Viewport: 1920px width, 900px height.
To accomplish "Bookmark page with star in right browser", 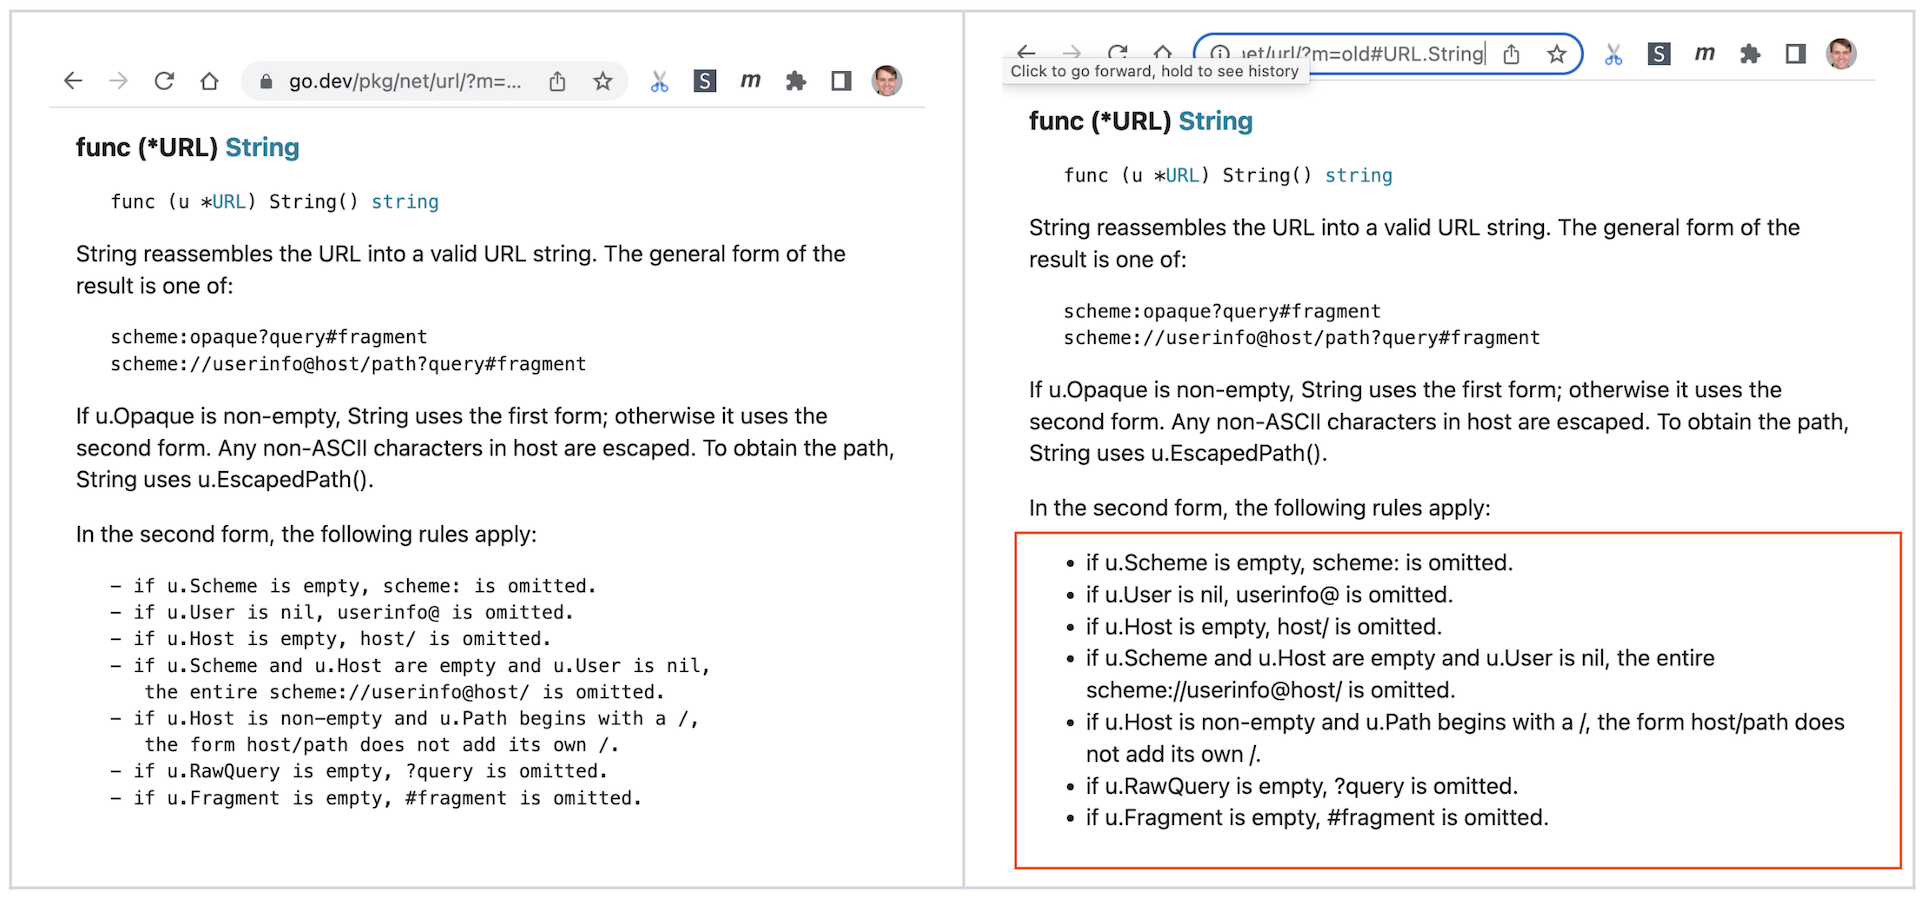I will pos(1556,54).
